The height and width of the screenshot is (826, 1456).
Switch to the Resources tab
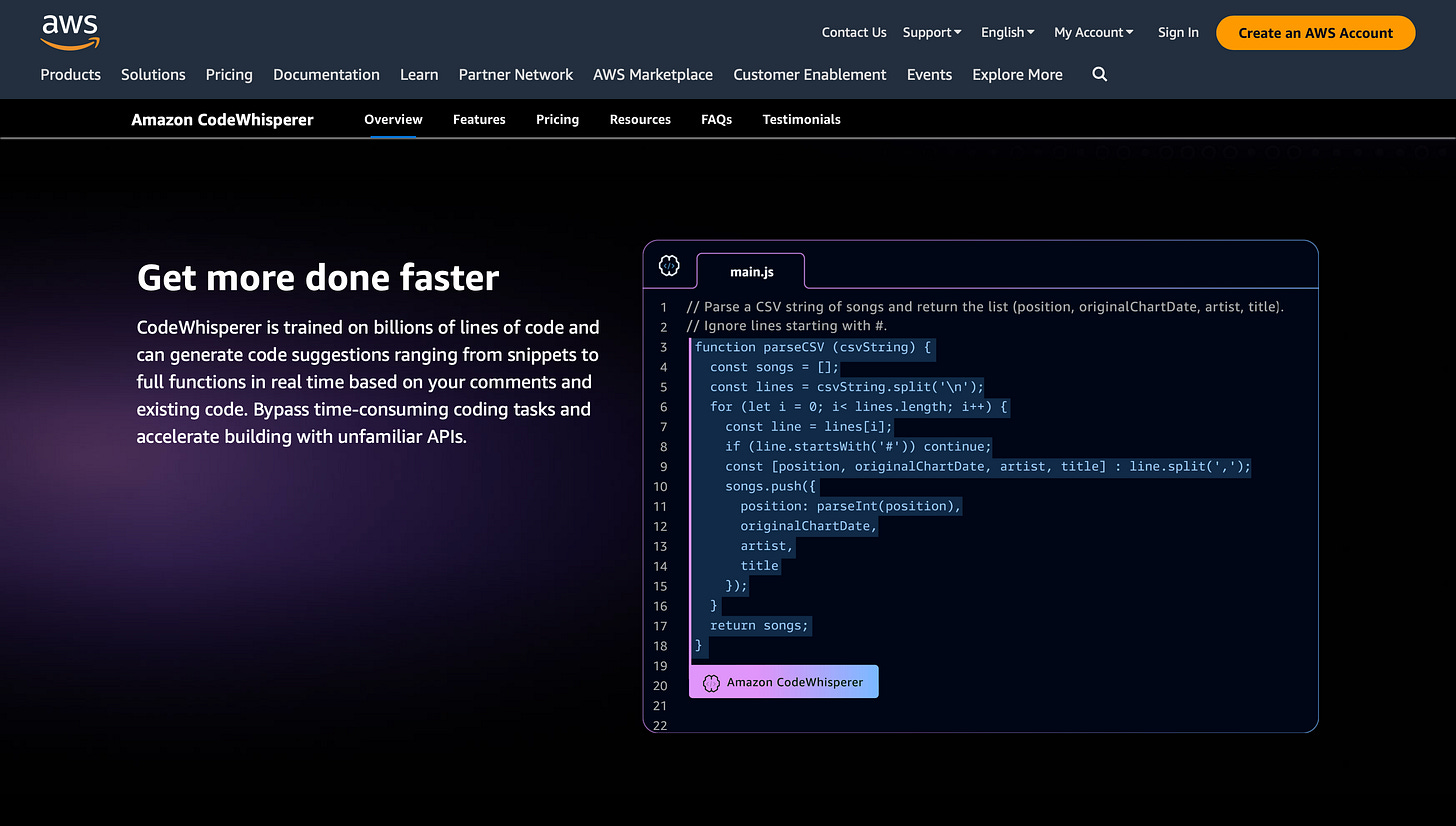[x=640, y=119]
